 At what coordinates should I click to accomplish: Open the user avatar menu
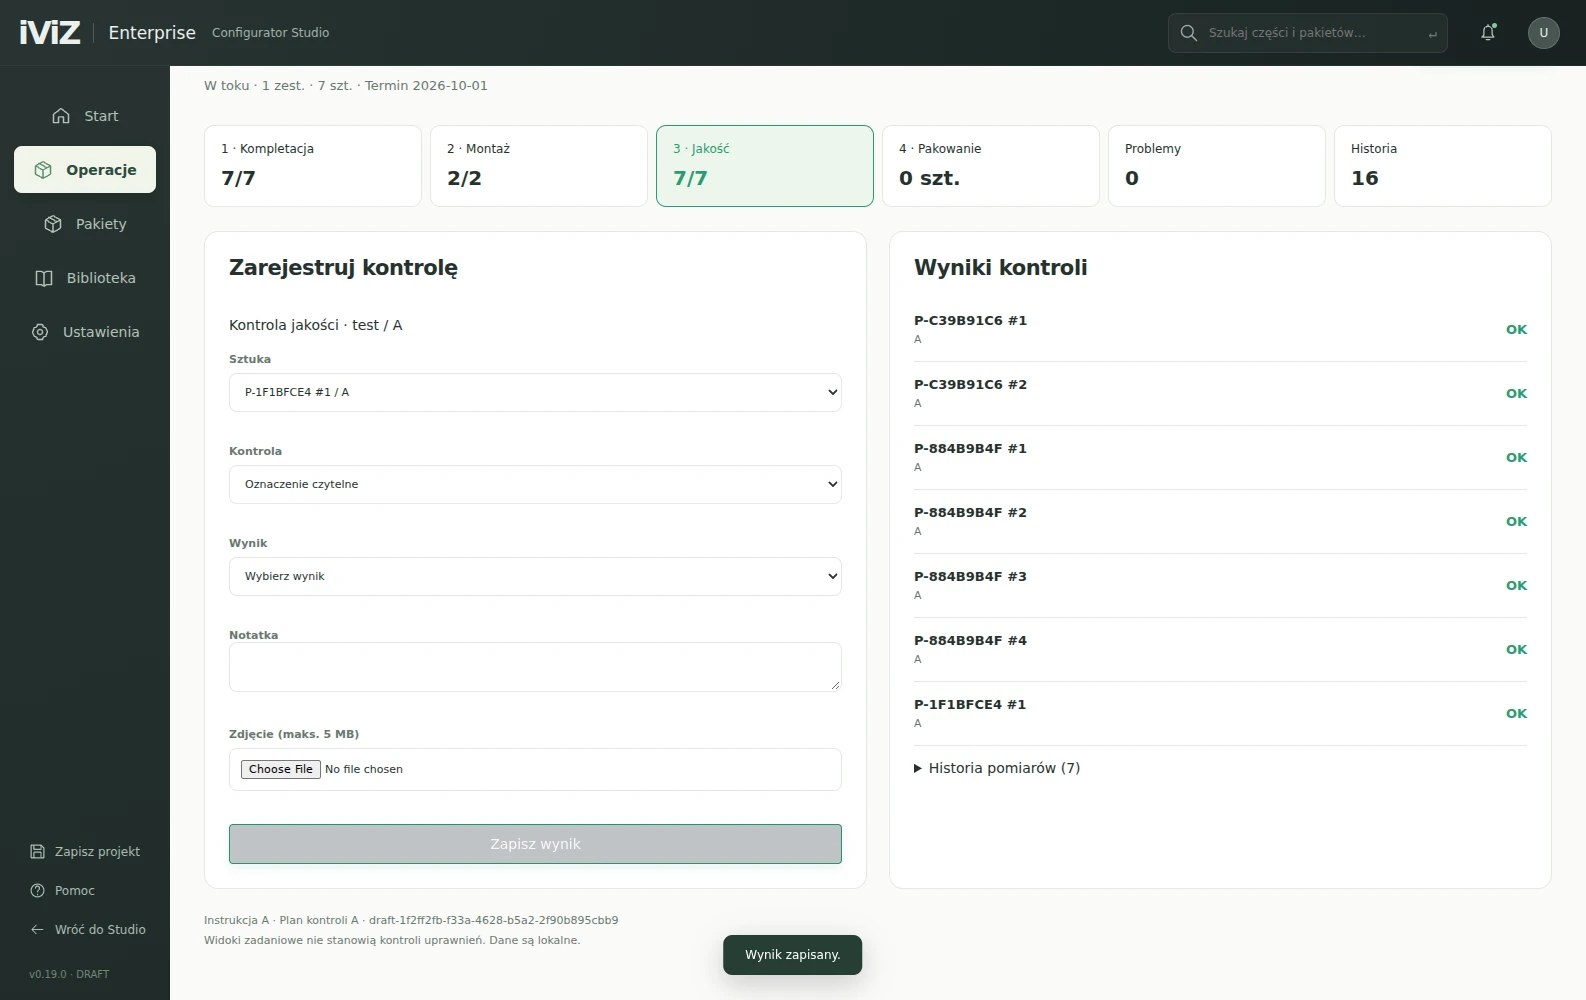pyautogui.click(x=1543, y=33)
